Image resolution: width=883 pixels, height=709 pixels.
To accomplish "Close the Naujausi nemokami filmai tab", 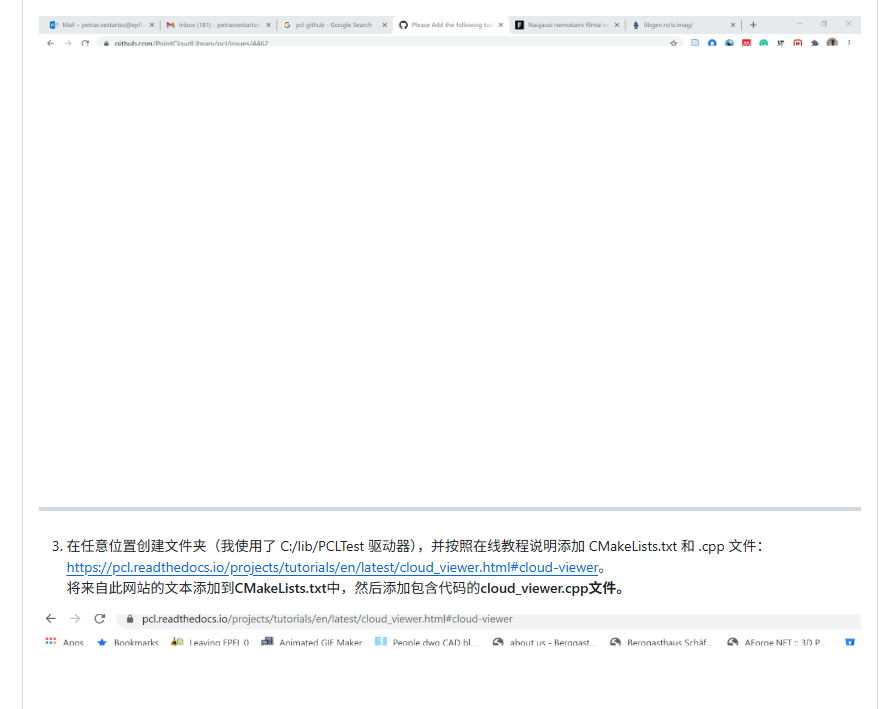I will coord(617,25).
